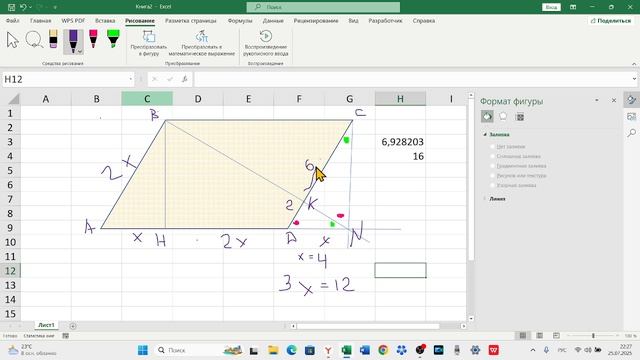Select Сплошная заливка radio option
The width and height of the screenshot is (640, 360).
tap(493, 156)
